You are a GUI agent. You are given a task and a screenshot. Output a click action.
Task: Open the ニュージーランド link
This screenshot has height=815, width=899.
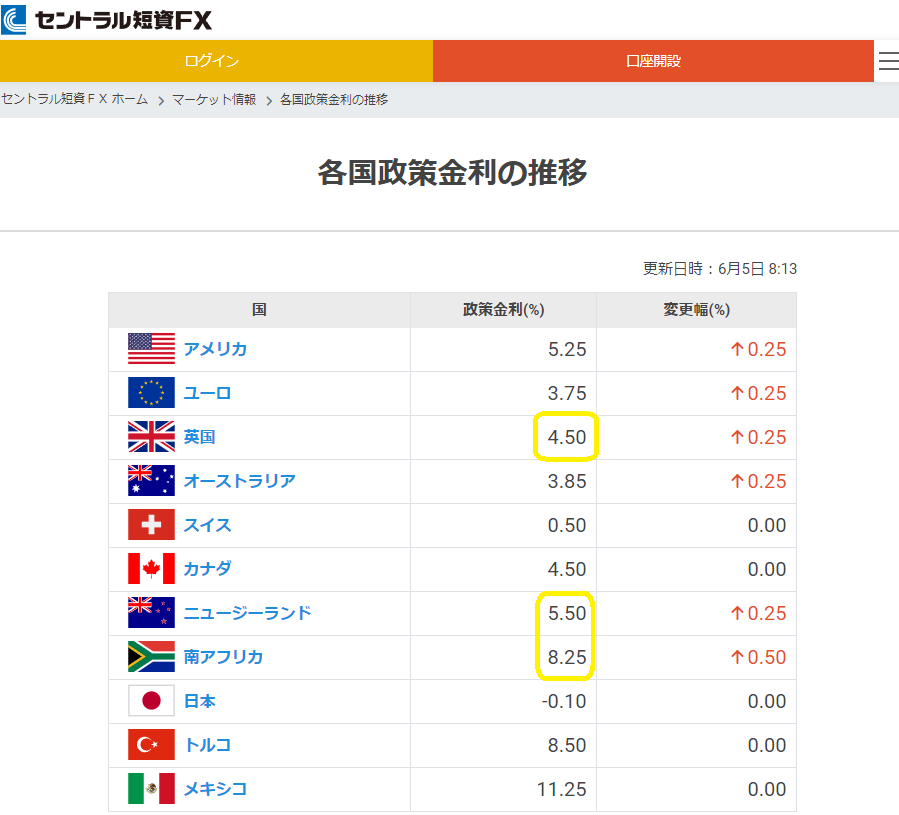[x=248, y=613]
